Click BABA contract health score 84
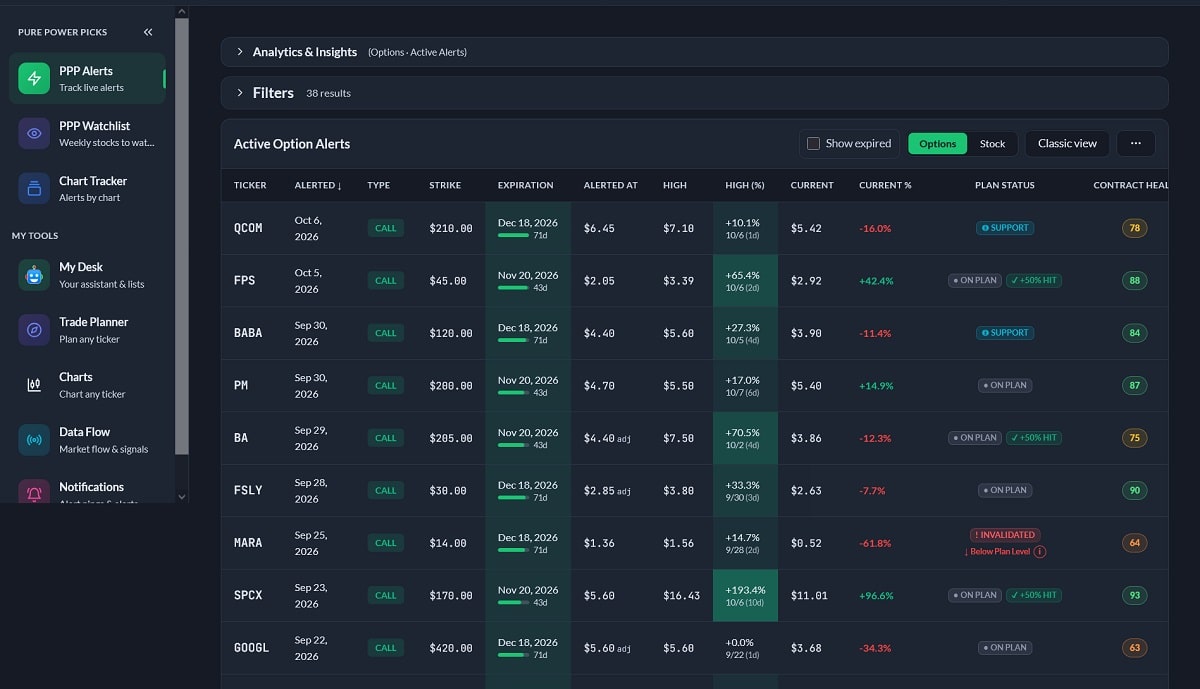1200x689 pixels. (1134, 333)
